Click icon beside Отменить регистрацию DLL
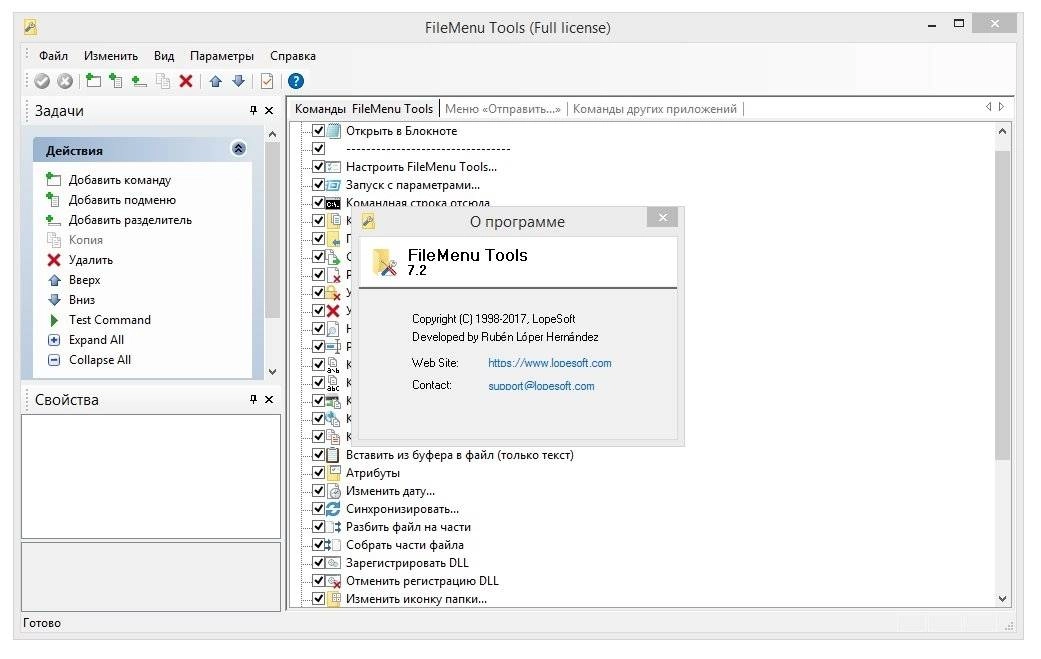This screenshot has height=659, width=1041. point(334,581)
